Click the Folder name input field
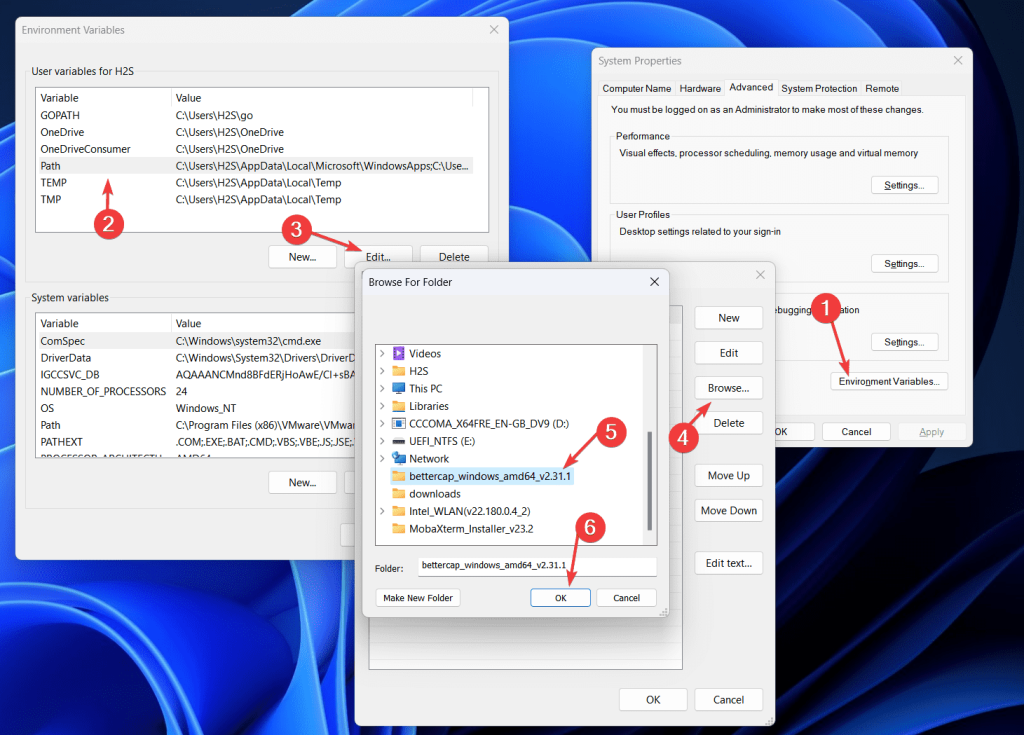1024x735 pixels. pos(537,567)
